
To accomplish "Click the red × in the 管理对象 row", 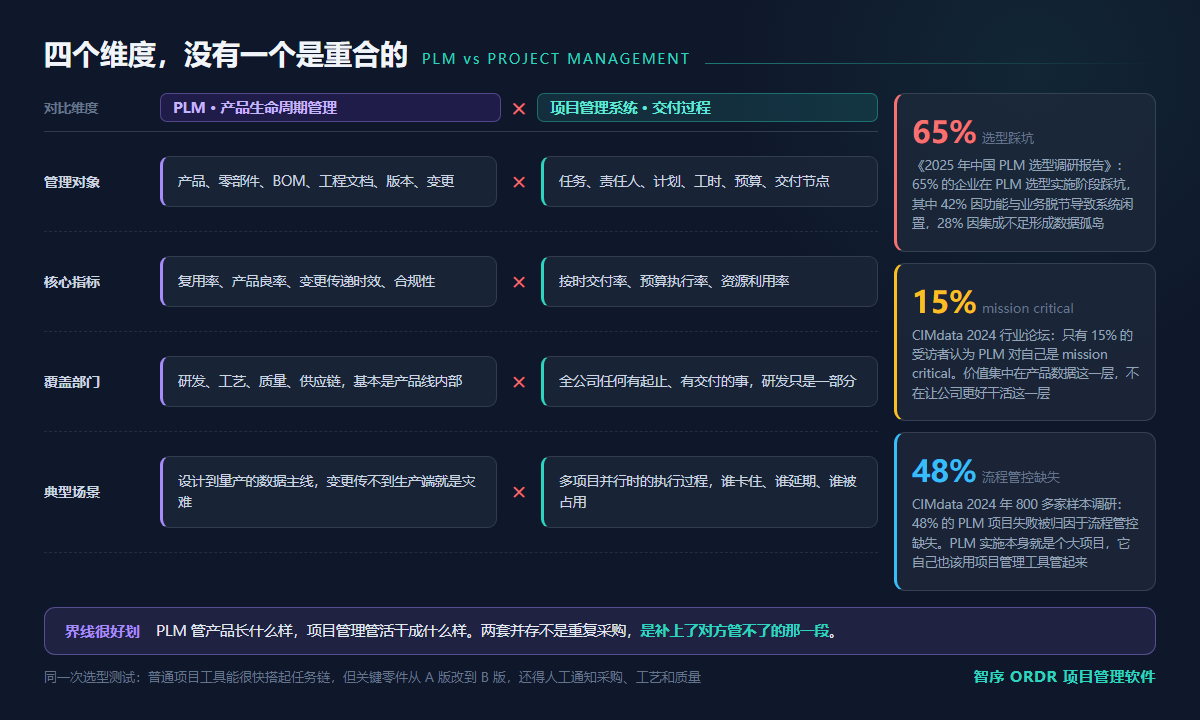I will click(519, 182).
